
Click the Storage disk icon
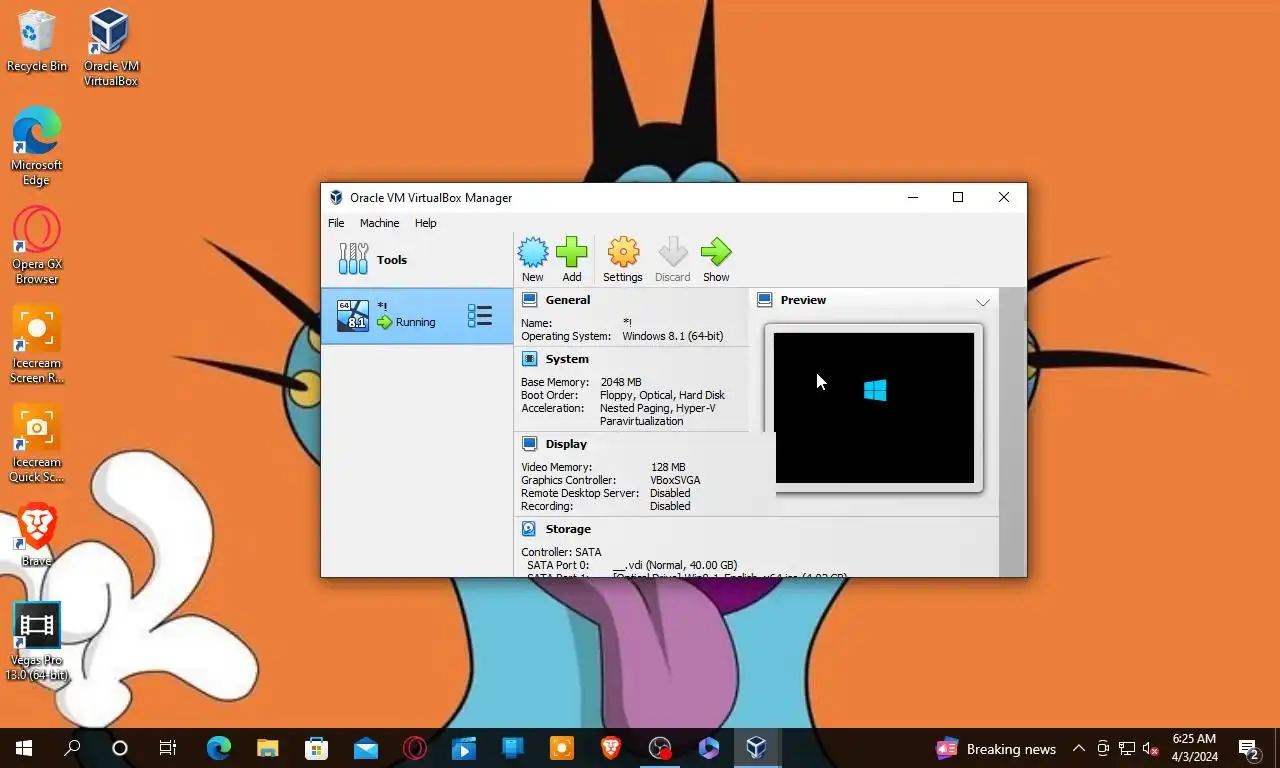click(x=529, y=529)
